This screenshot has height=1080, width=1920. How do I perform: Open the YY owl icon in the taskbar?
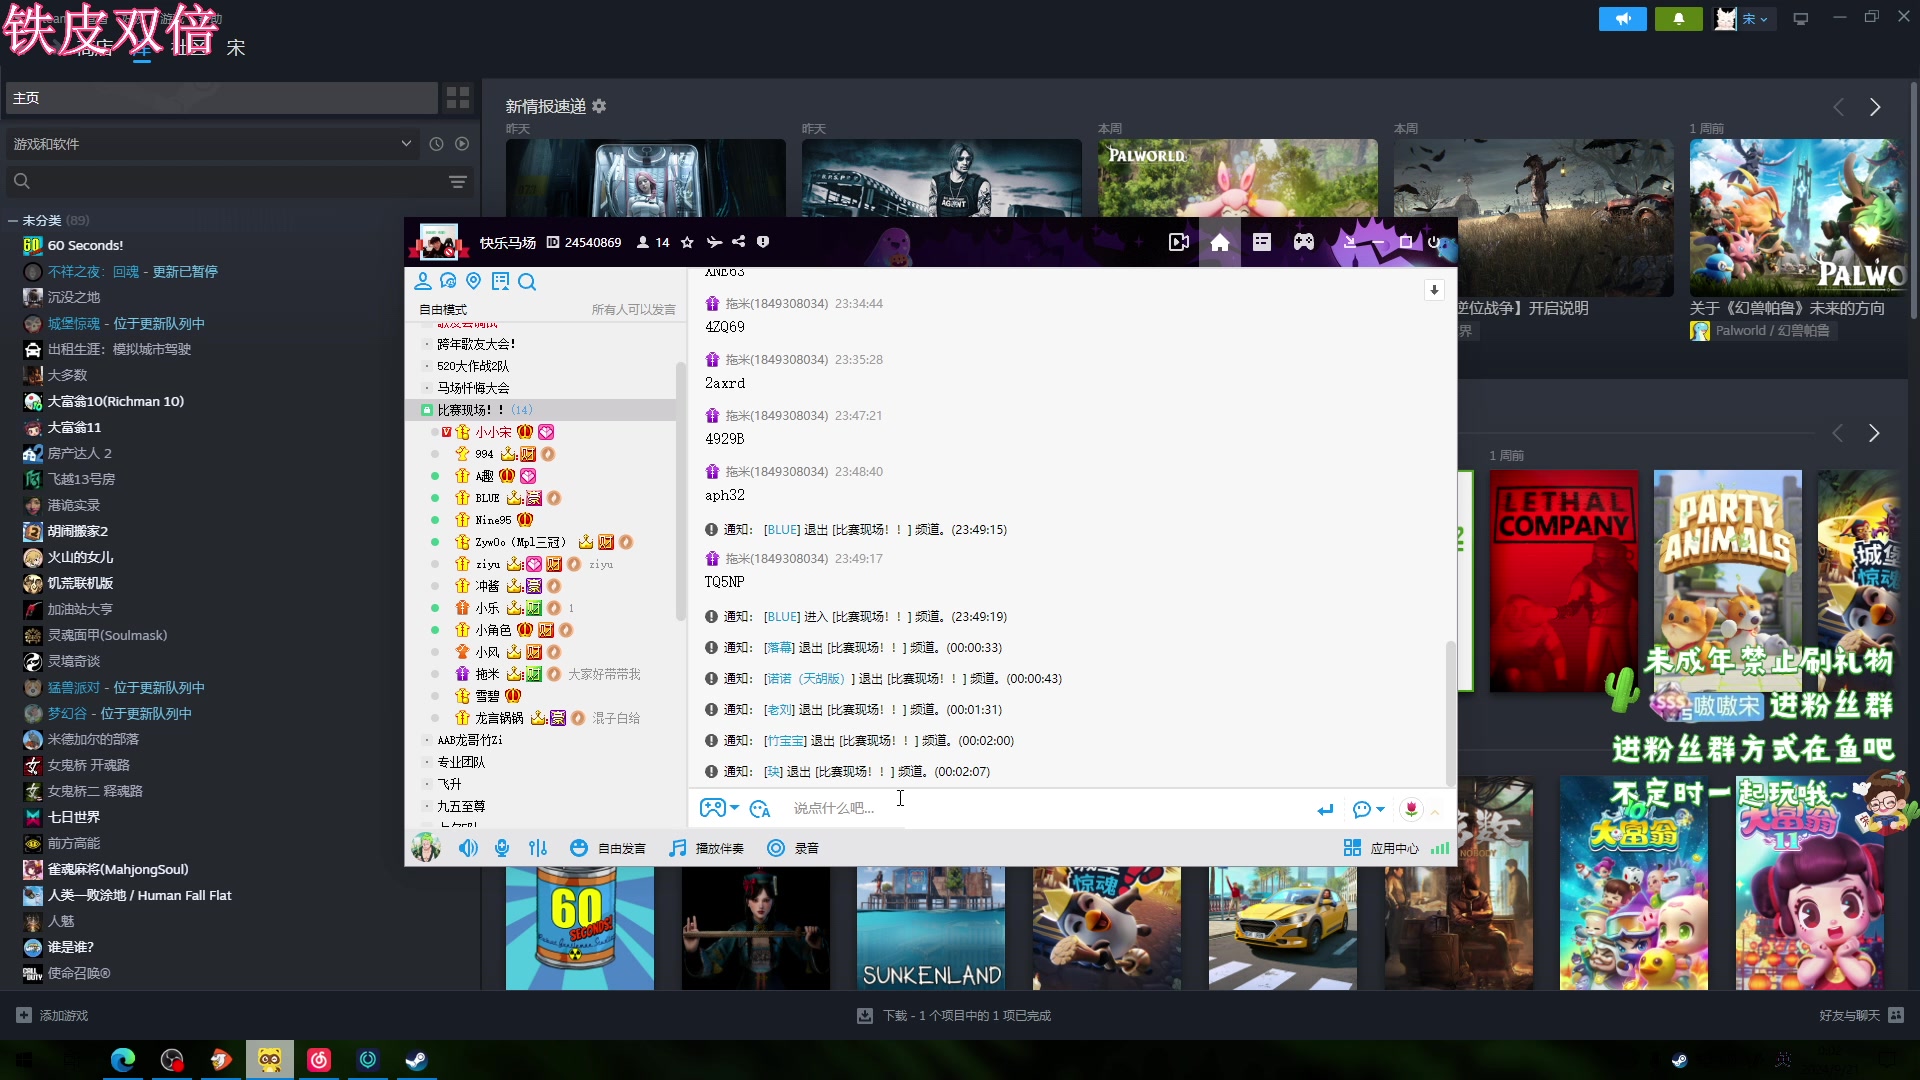point(270,1060)
